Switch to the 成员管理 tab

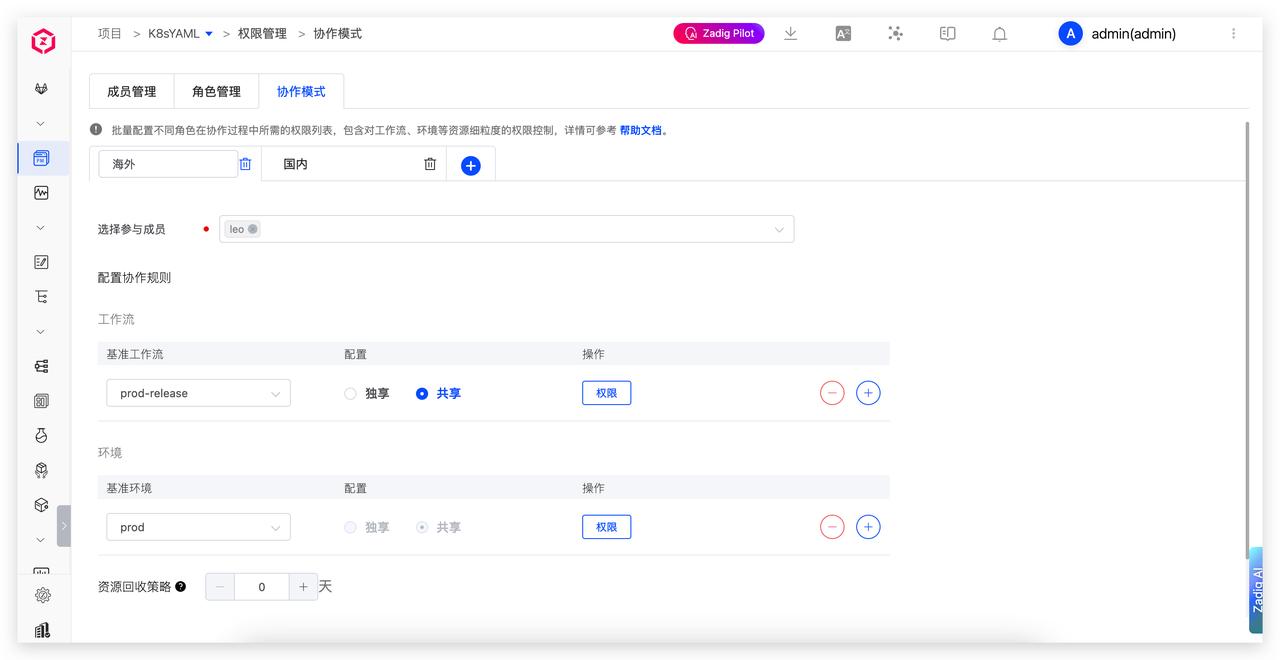(x=131, y=92)
